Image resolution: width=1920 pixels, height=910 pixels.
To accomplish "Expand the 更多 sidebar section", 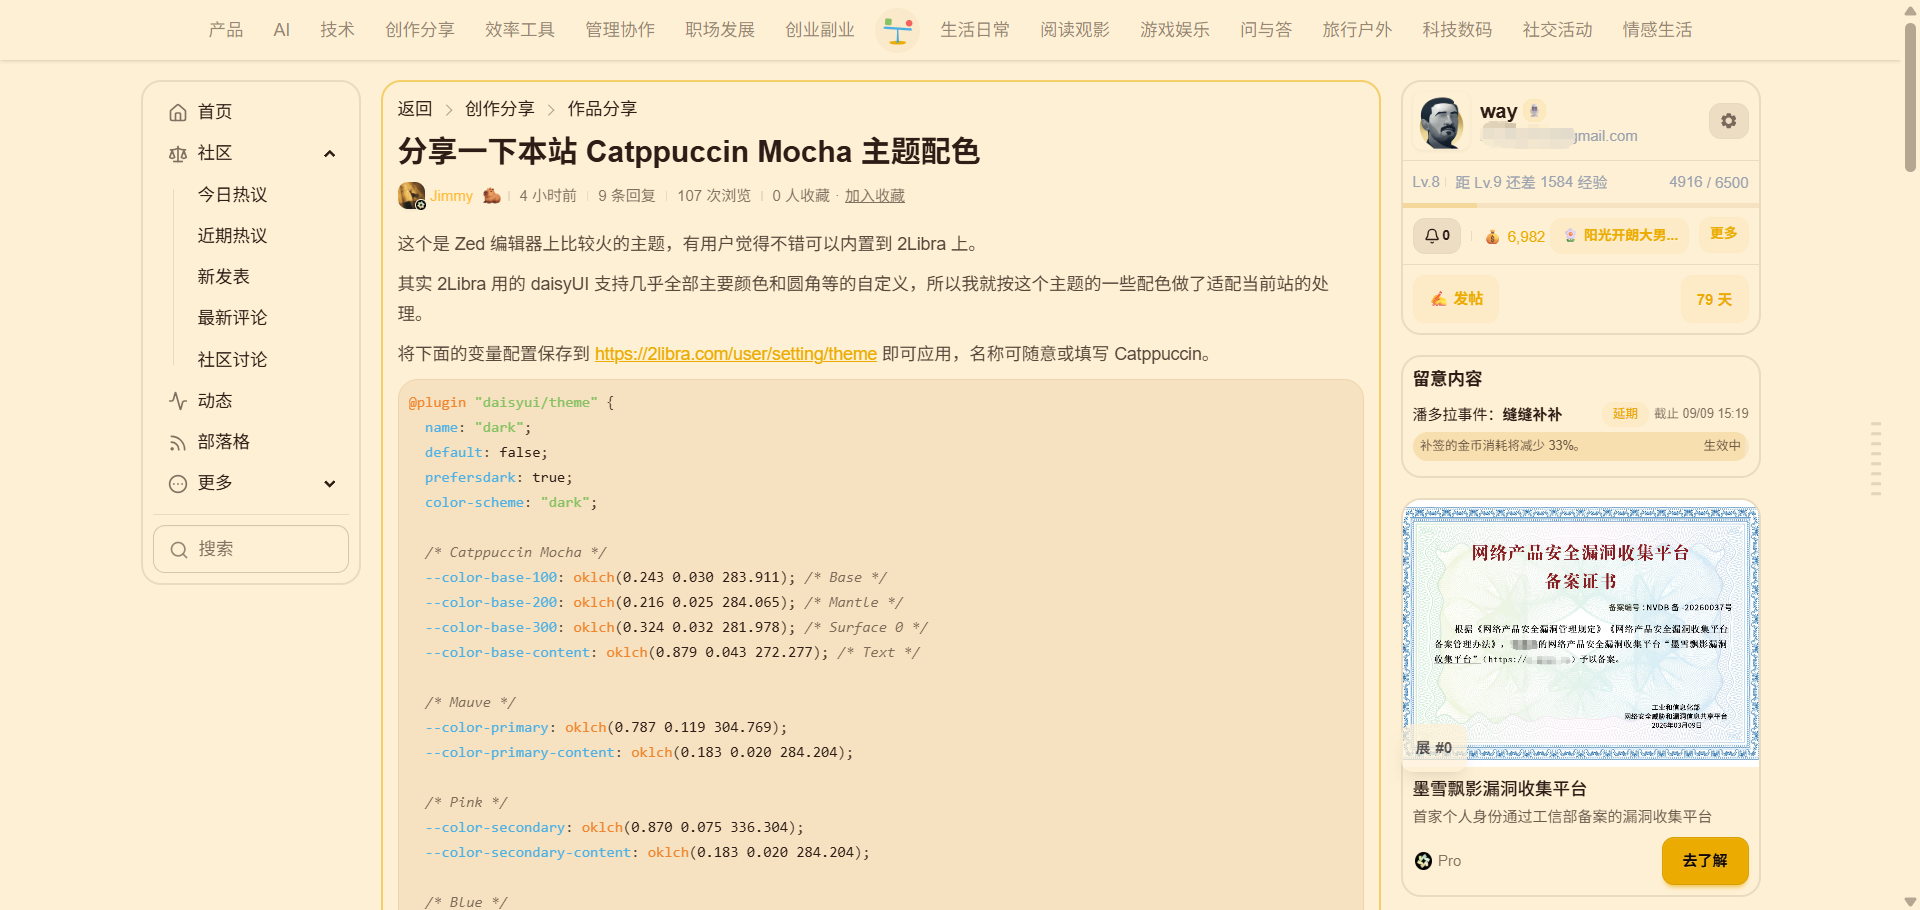I will point(330,484).
